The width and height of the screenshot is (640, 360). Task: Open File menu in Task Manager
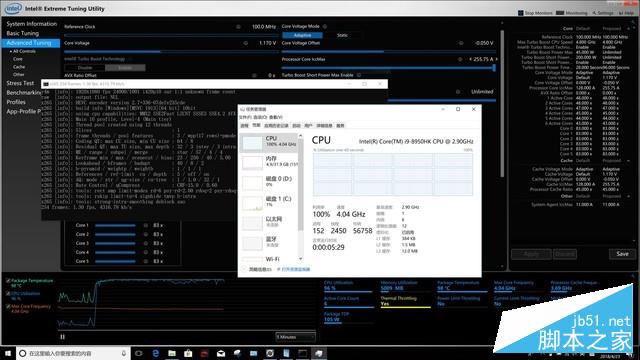point(245,118)
